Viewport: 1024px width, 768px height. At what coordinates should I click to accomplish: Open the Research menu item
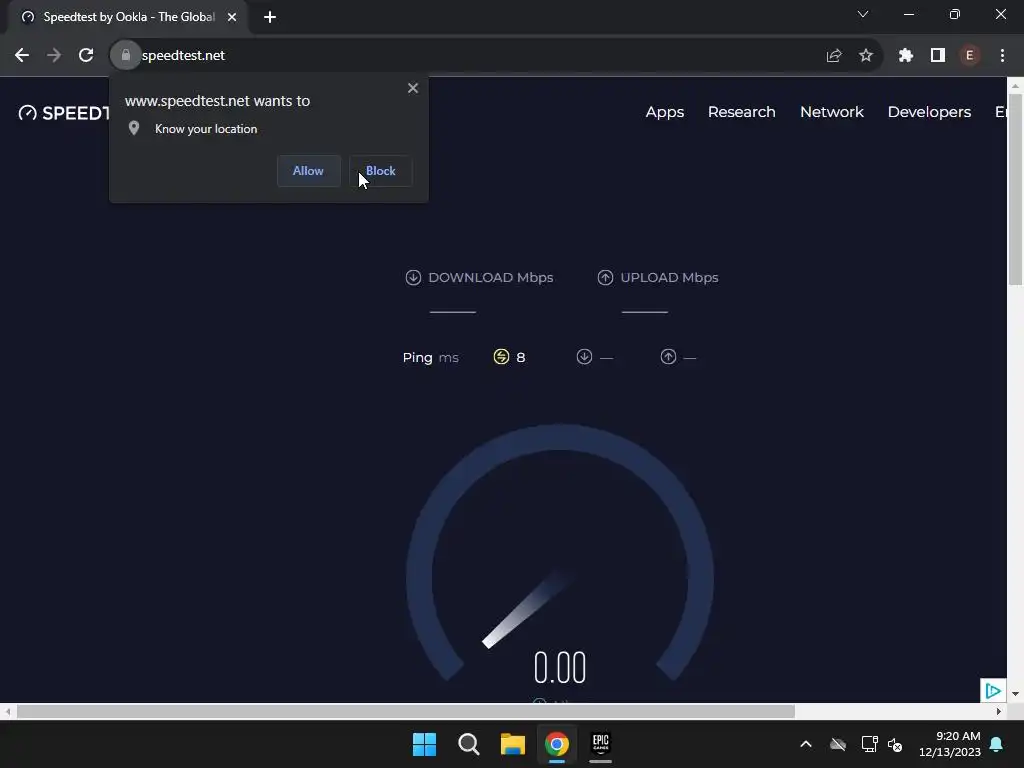point(742,112)
